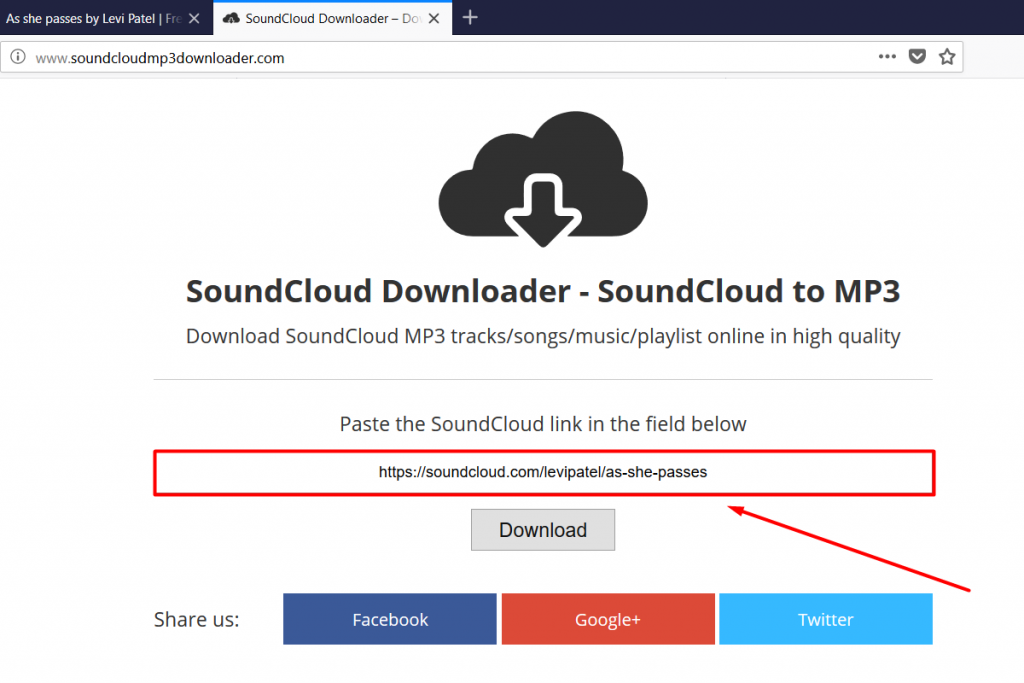Image resolution: width=1024 pixels, height=683 pixels.
Task: Share on Twitter button
Action: pos(825,619)
